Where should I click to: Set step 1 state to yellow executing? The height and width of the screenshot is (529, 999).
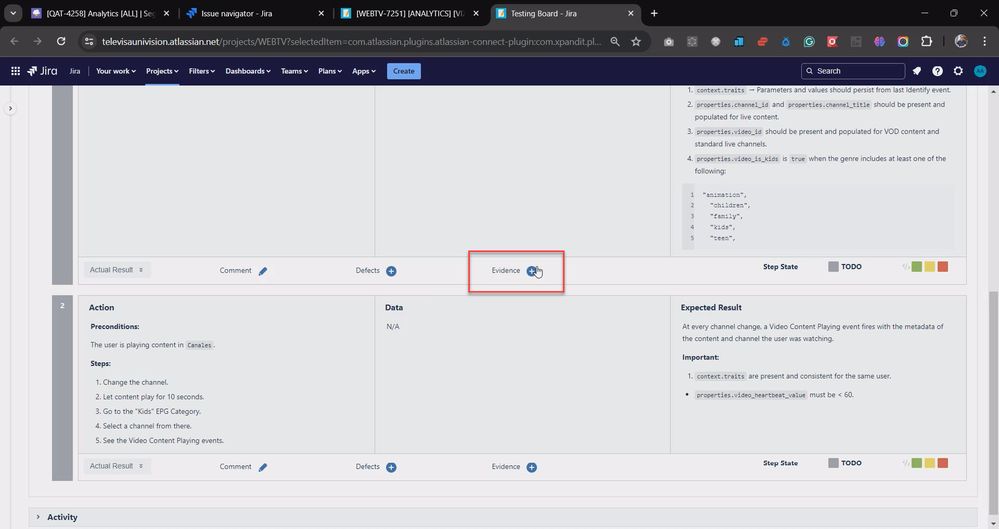coord(930,266)
